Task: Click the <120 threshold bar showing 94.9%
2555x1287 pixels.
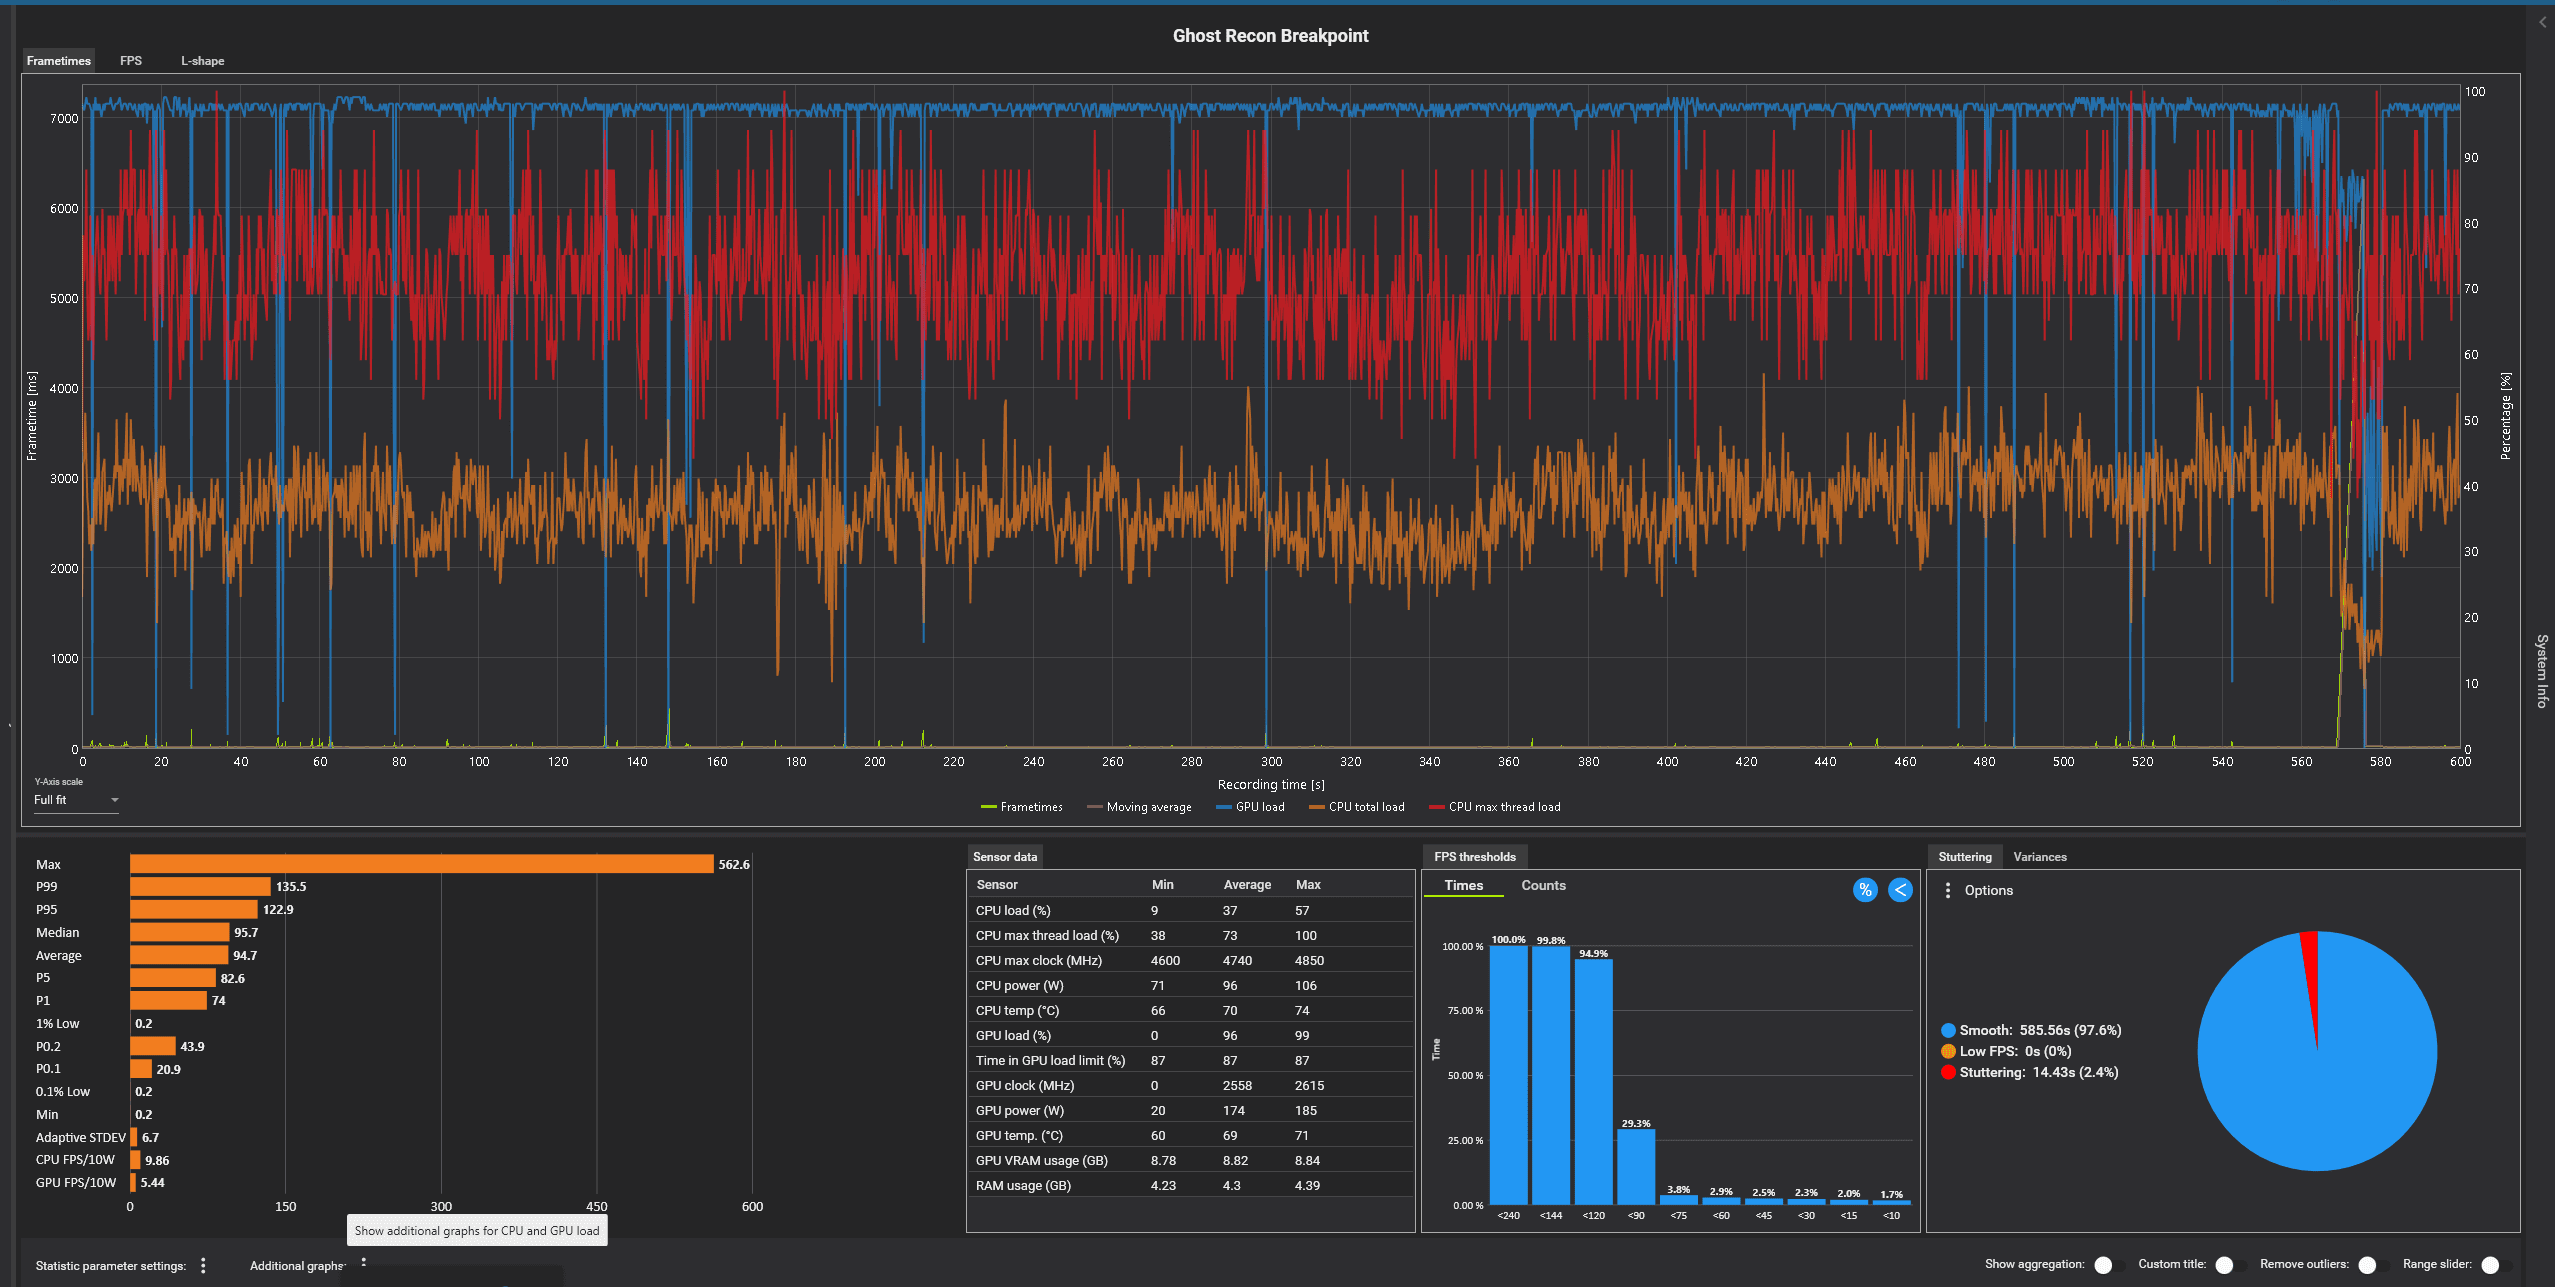Action: [x=1593, y=1082]
